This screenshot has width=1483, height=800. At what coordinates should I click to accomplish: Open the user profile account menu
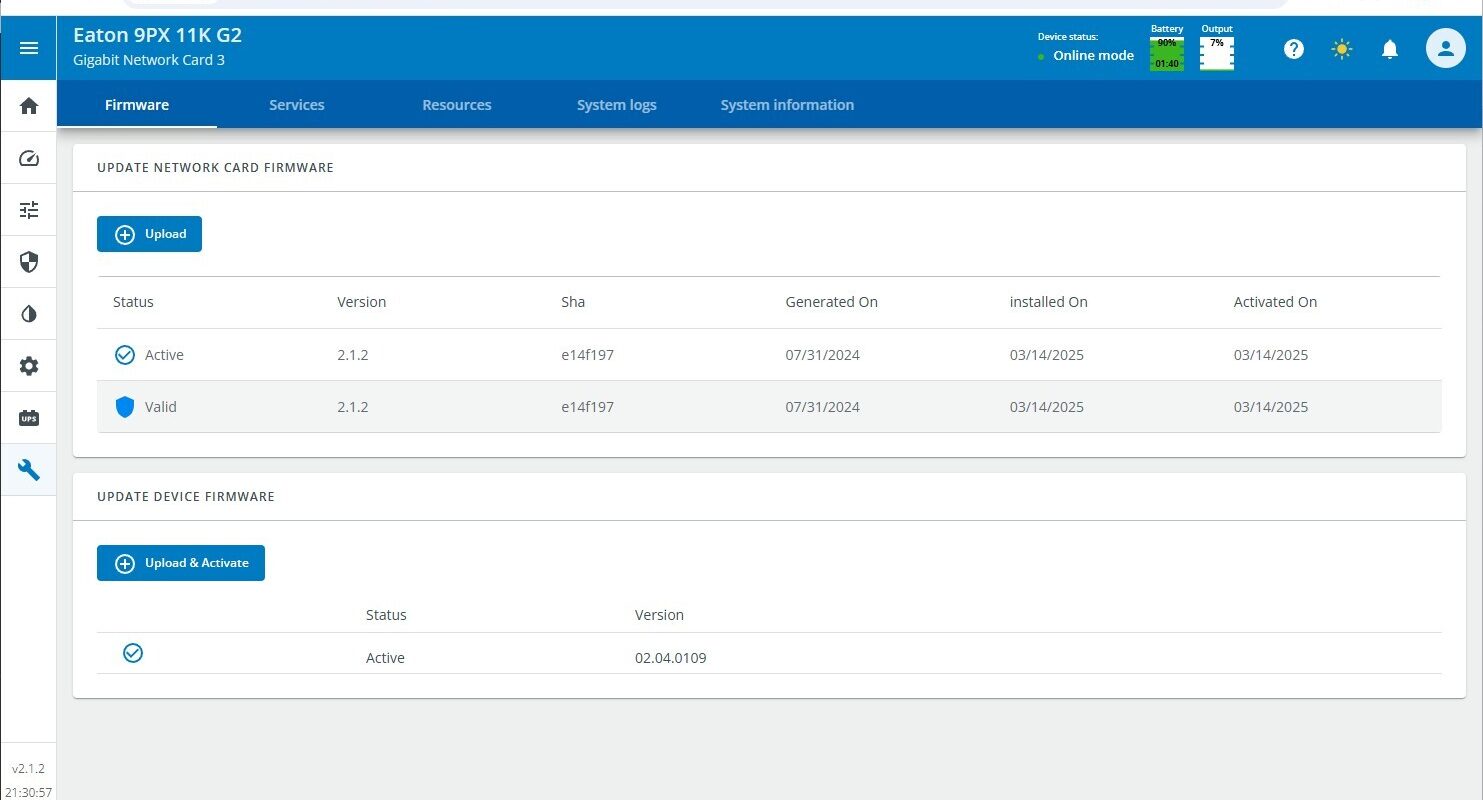pos(1445,48)
